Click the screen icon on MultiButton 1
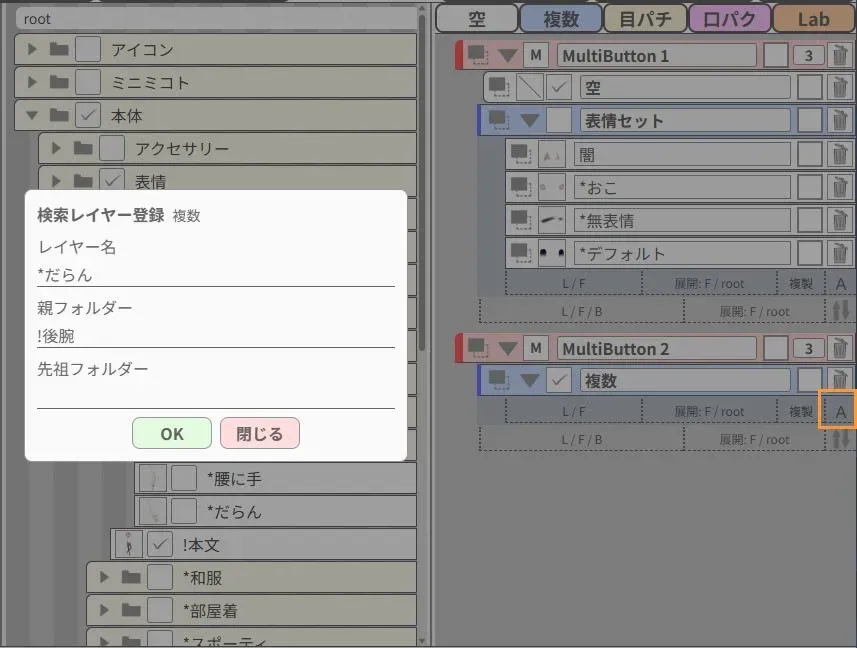This screenshot has height=648, width=857. pyautogui.click(x=477, y=55)
